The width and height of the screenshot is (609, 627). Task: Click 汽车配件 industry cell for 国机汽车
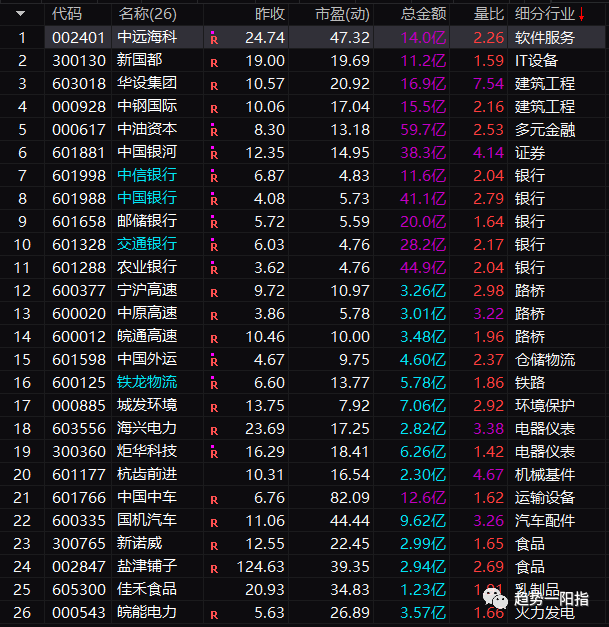[x=545, y=521]
